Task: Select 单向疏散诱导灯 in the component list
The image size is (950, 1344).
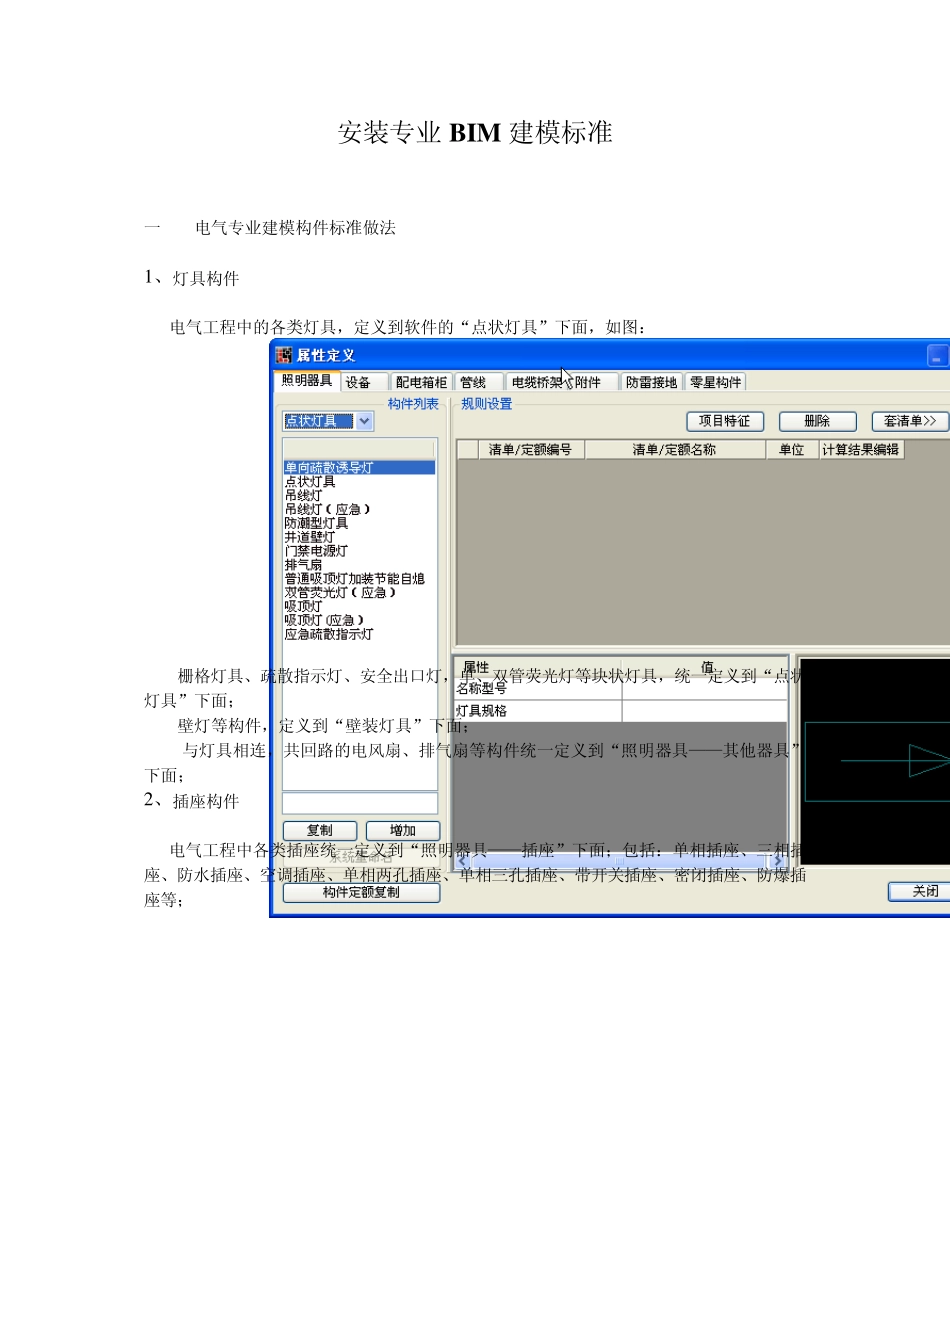Action: tap(360, 467)
